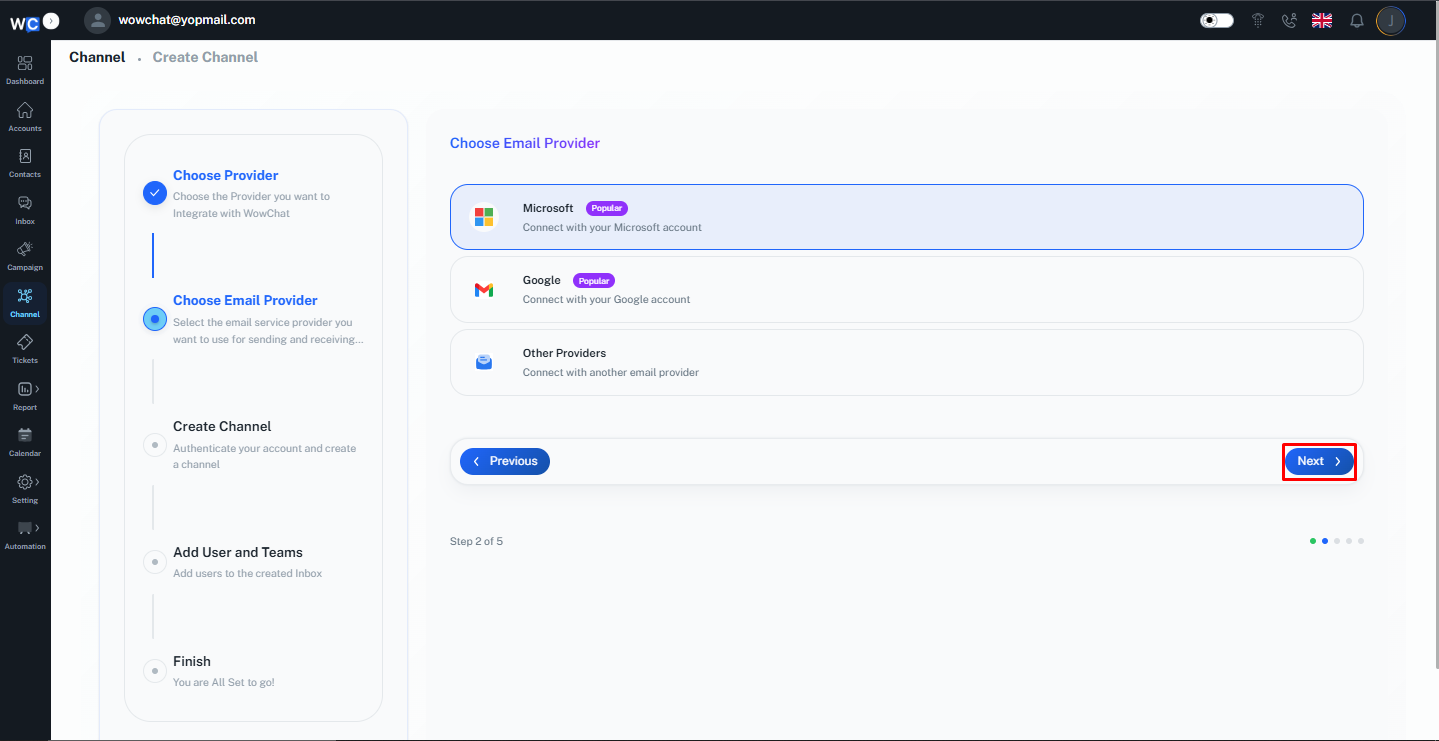The image size is (1439, 741).
Task: Open Calendar from the sidebar
Action: click(x=25, y=435)
